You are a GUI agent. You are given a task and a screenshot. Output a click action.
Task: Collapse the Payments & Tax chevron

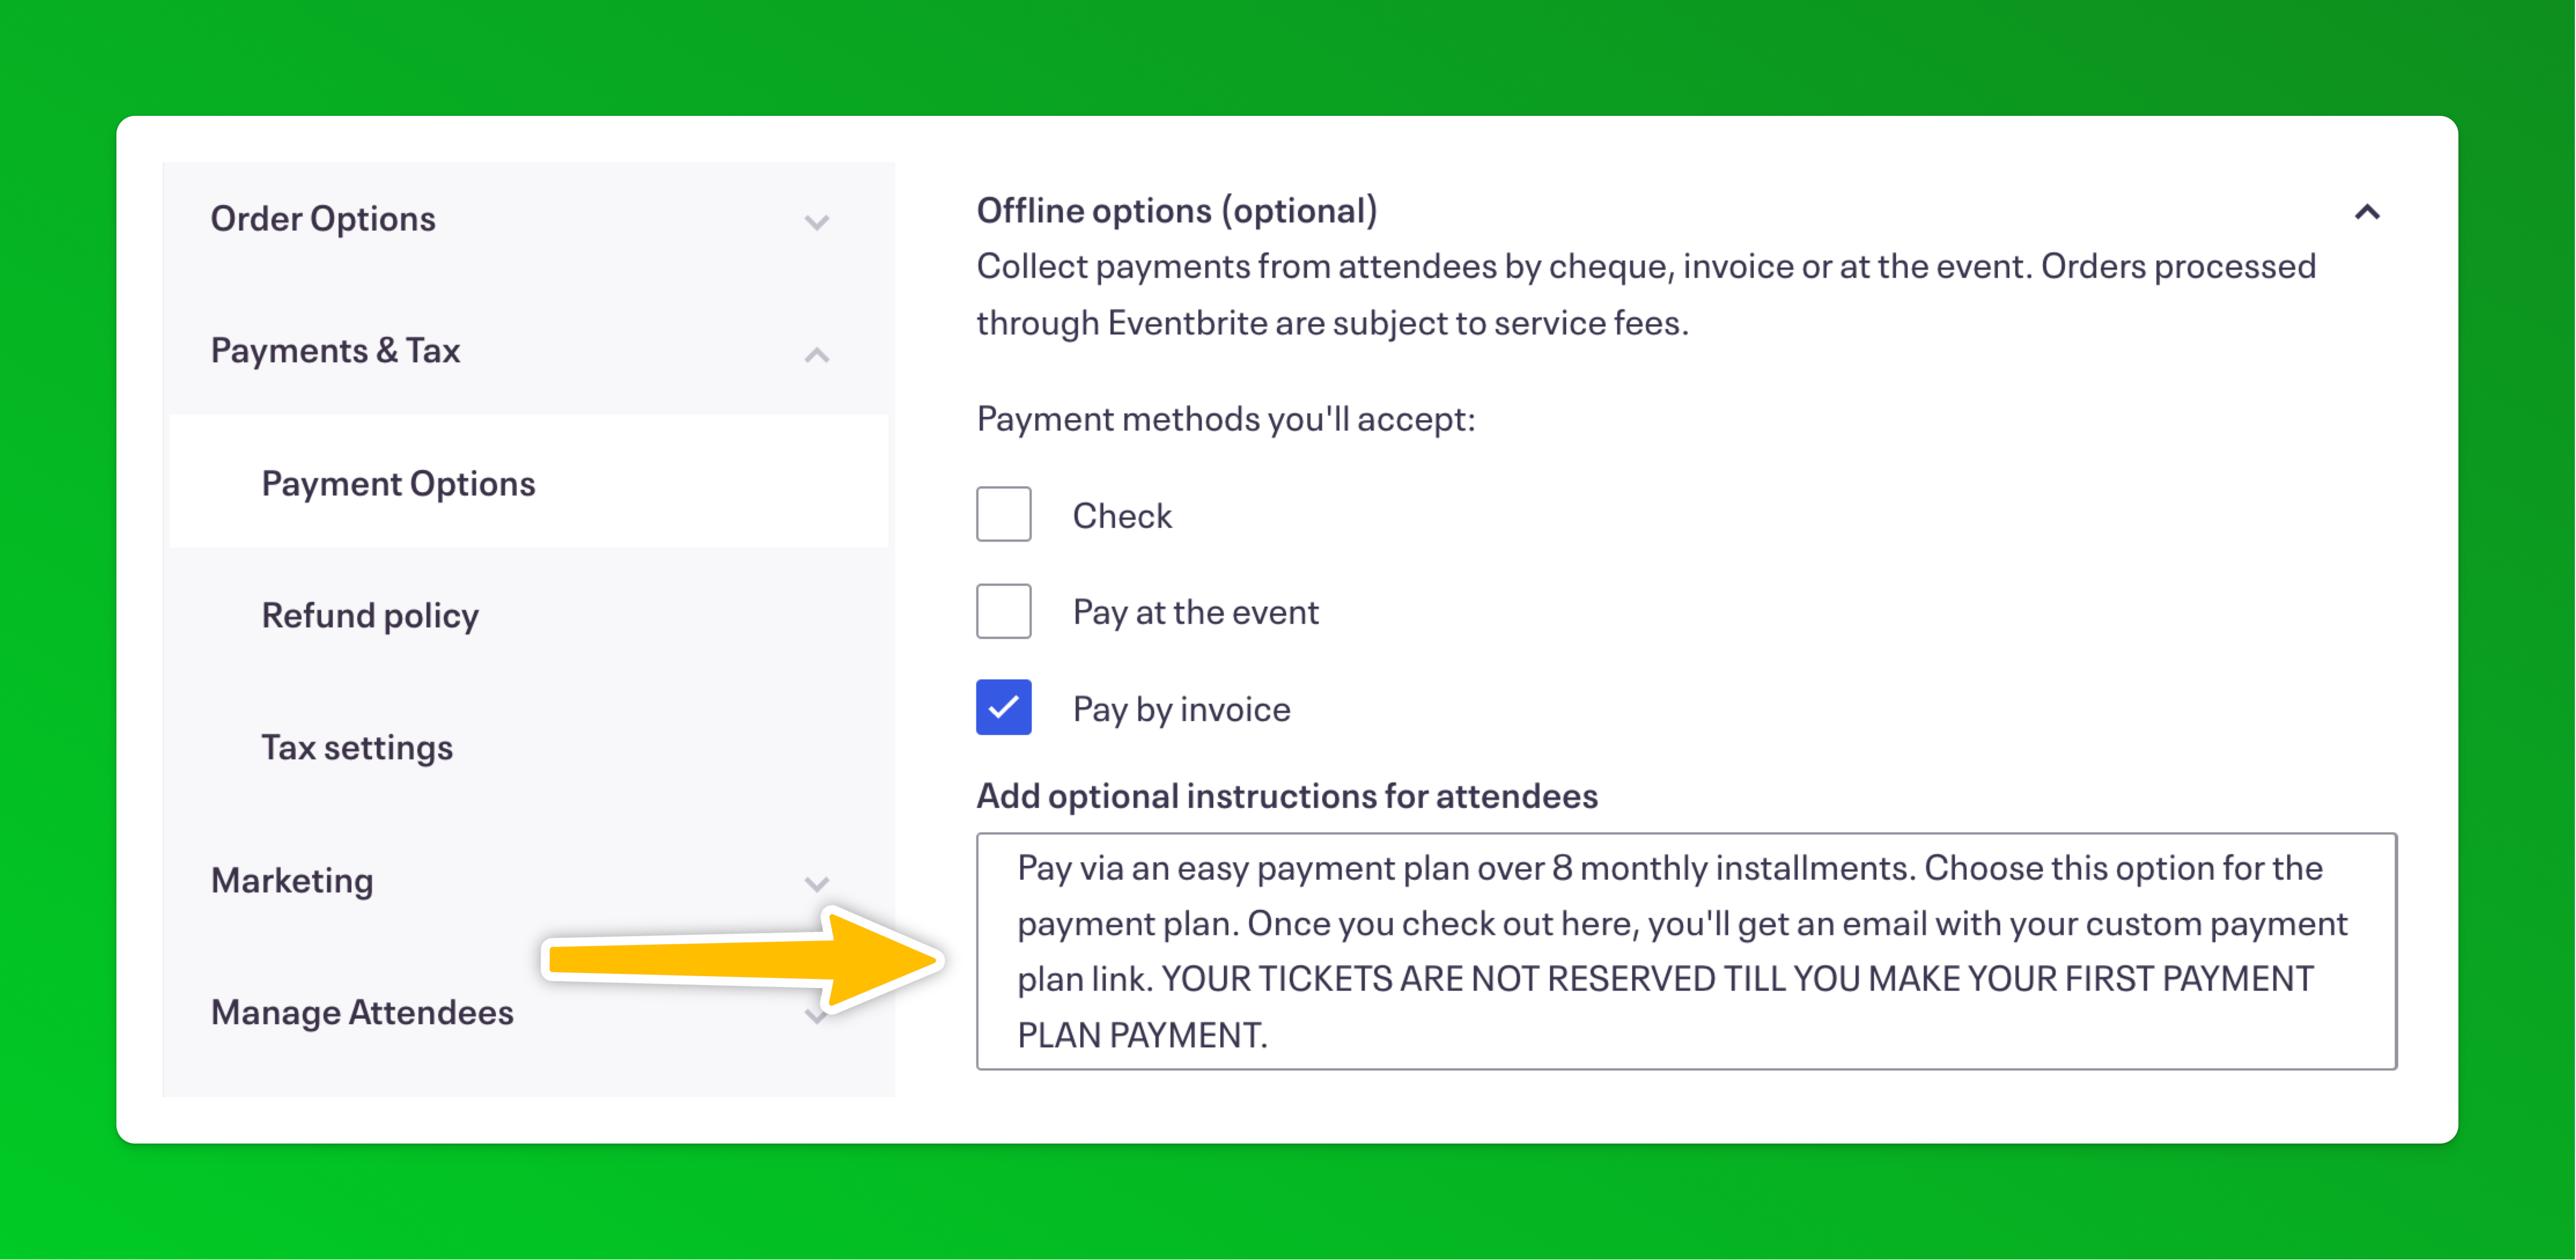[817, 354]
